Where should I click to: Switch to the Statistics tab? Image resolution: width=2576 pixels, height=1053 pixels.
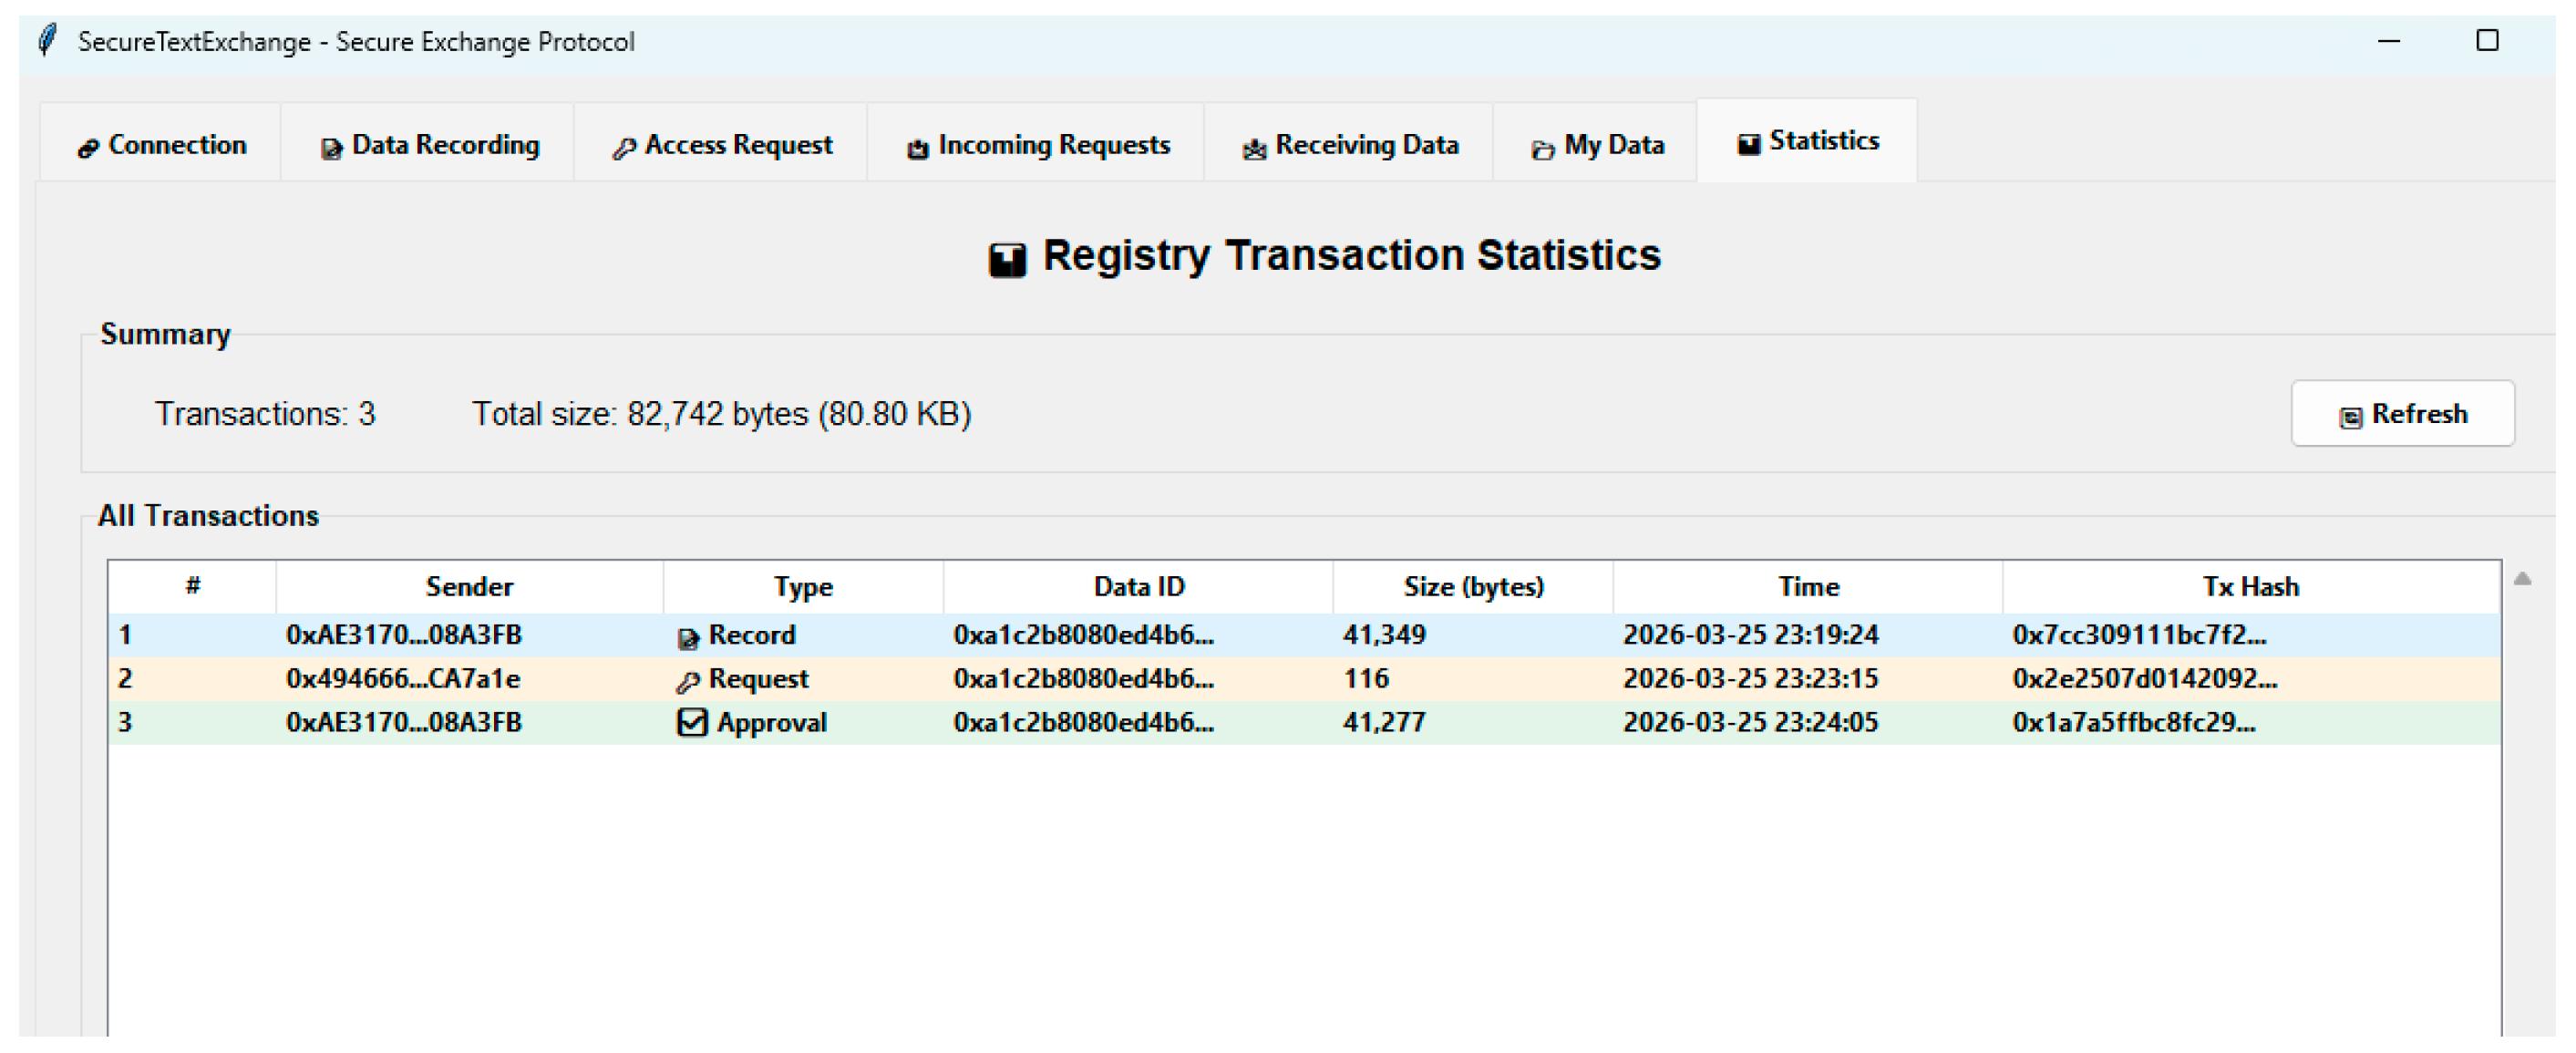[1807, 141]
